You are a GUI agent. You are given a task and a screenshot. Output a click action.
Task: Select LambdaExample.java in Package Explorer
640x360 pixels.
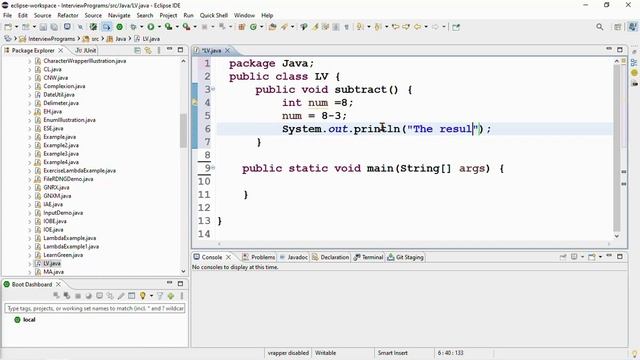tap(69, 238)
